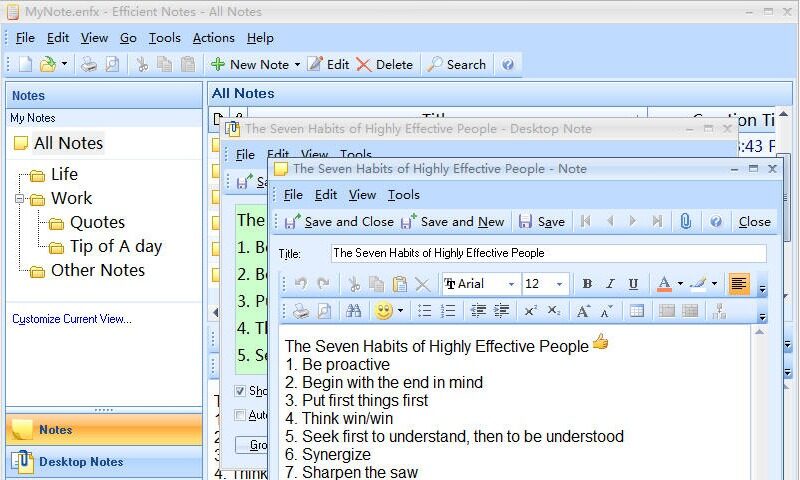Click Save and New in Note window
Image resolution: width=800 pixels, height=480 pixels.
[453, 222]
